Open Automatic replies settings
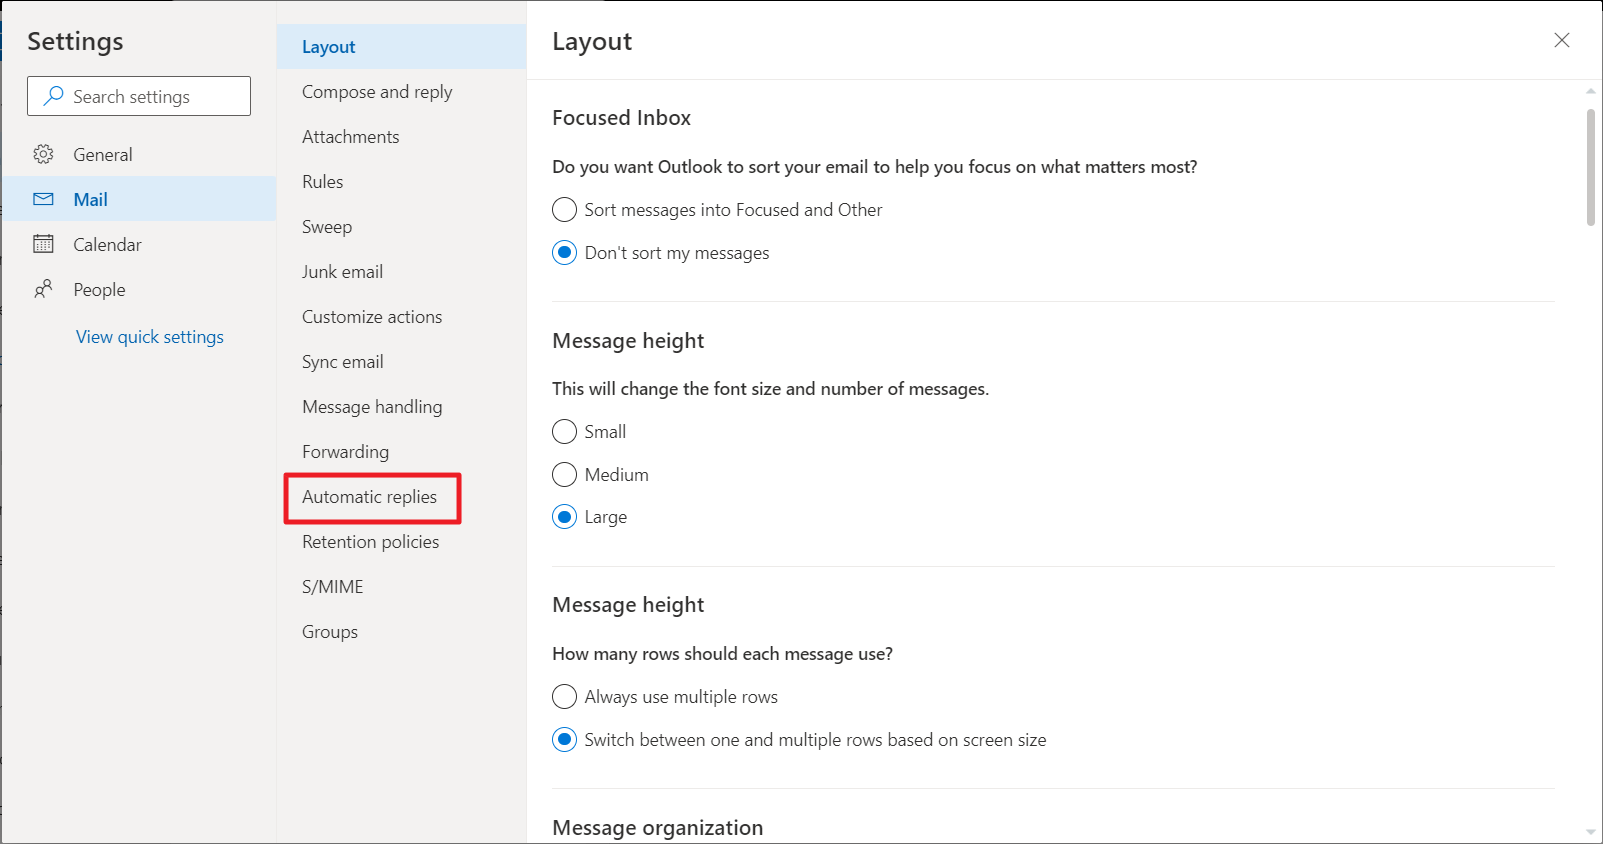1603x844 pixels. pos(401,497)
